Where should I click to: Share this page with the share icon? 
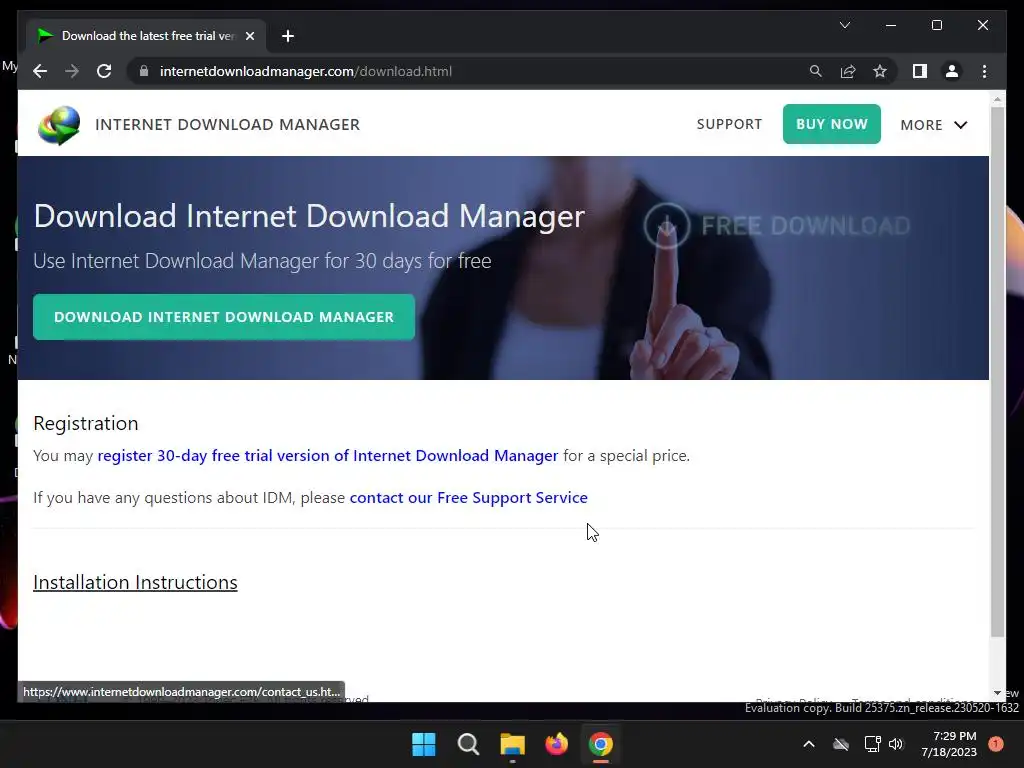point(848,71)
